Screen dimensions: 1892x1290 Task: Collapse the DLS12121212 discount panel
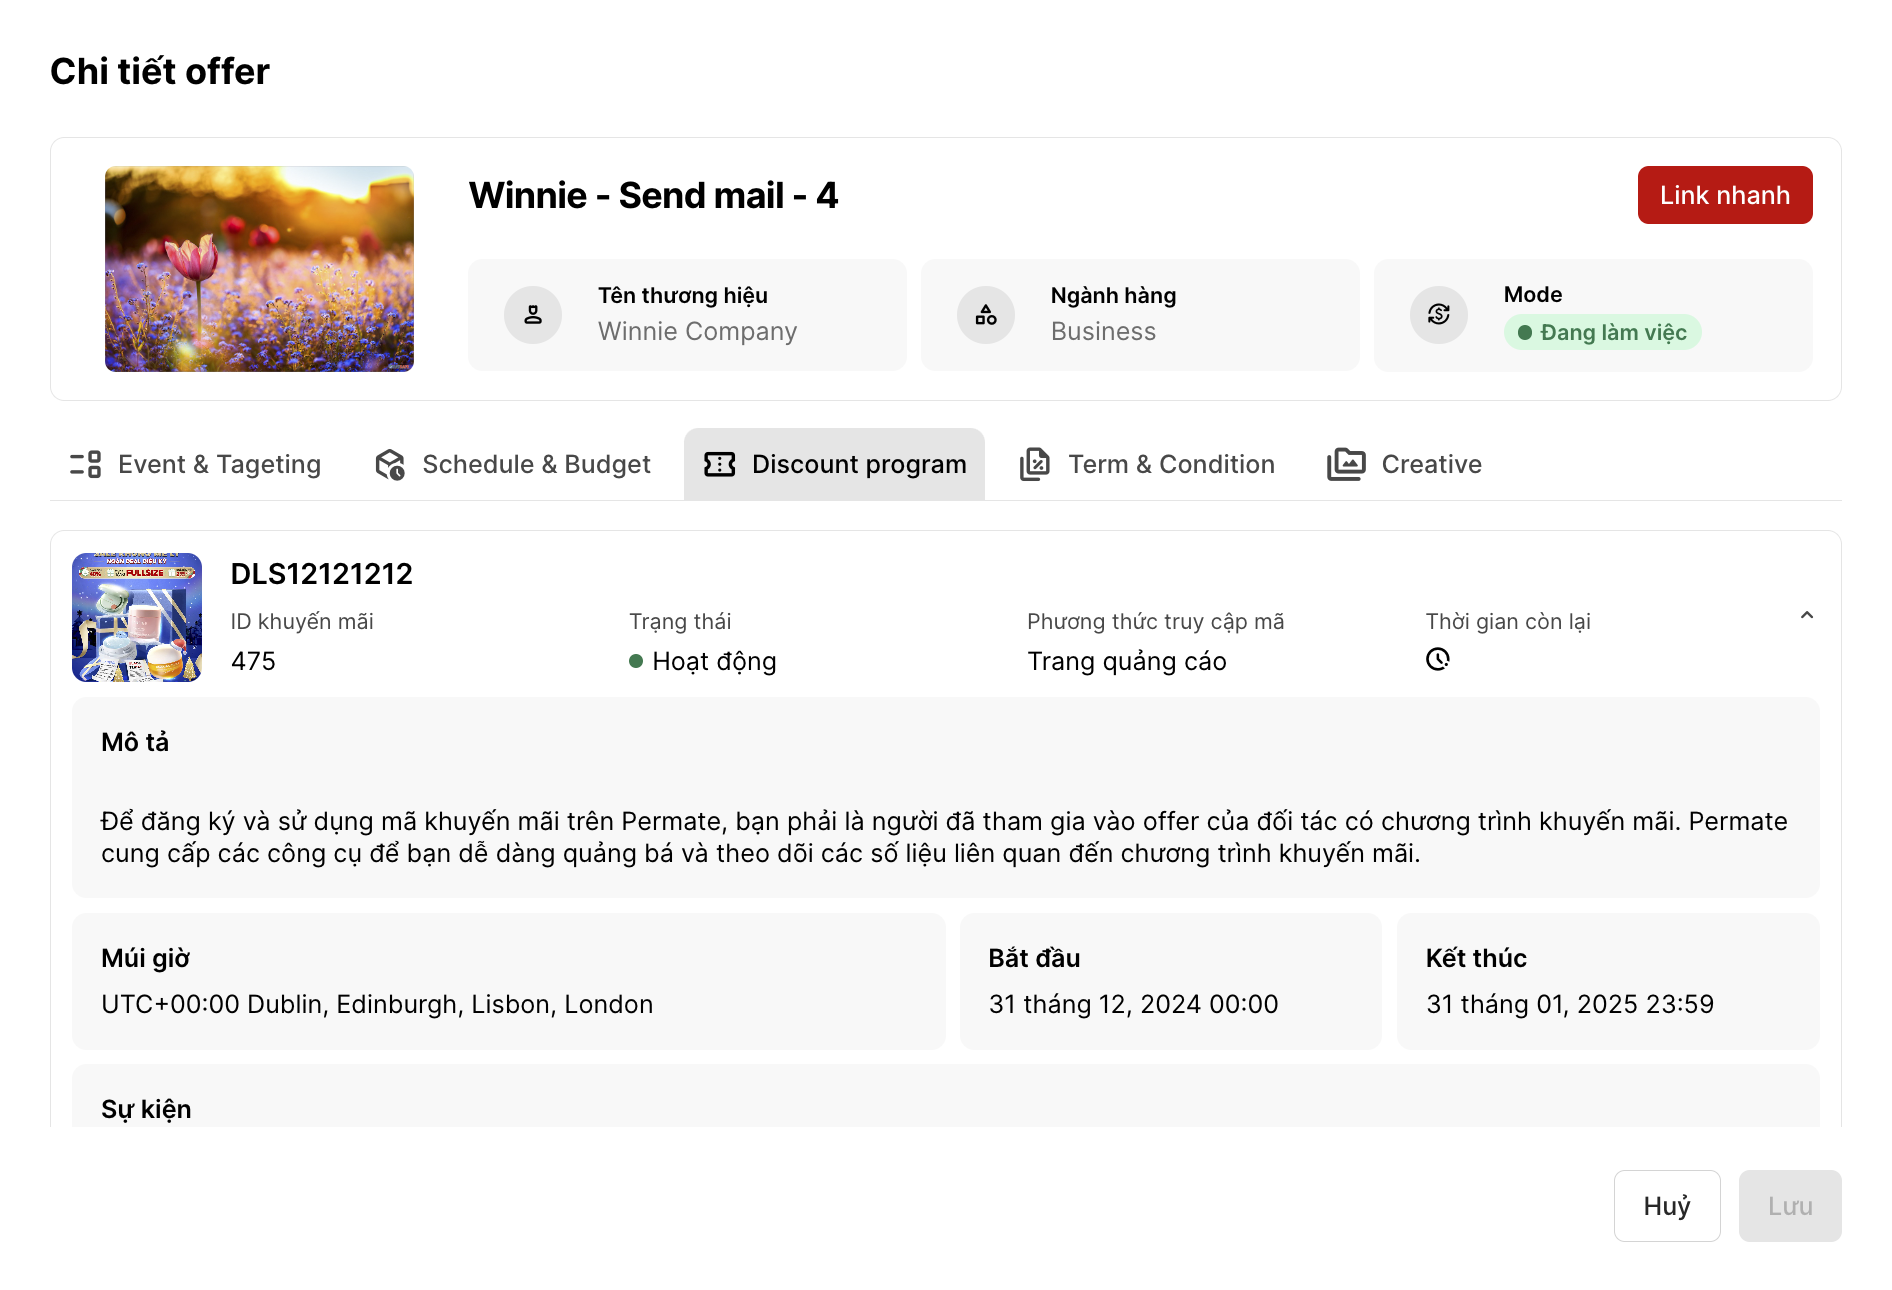coord(1807,616)
